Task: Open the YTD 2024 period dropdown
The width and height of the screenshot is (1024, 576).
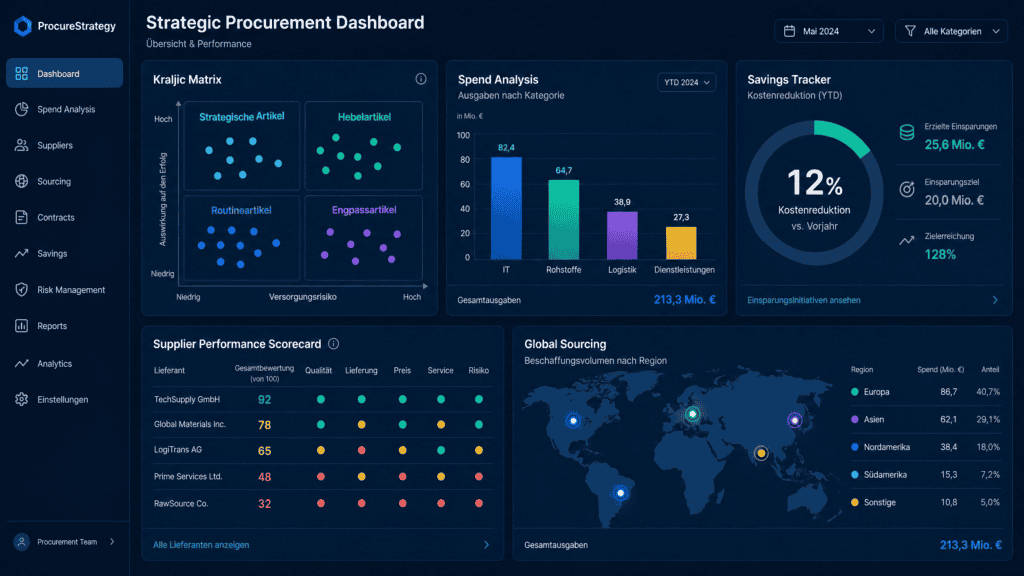Action: coord(686,82)
